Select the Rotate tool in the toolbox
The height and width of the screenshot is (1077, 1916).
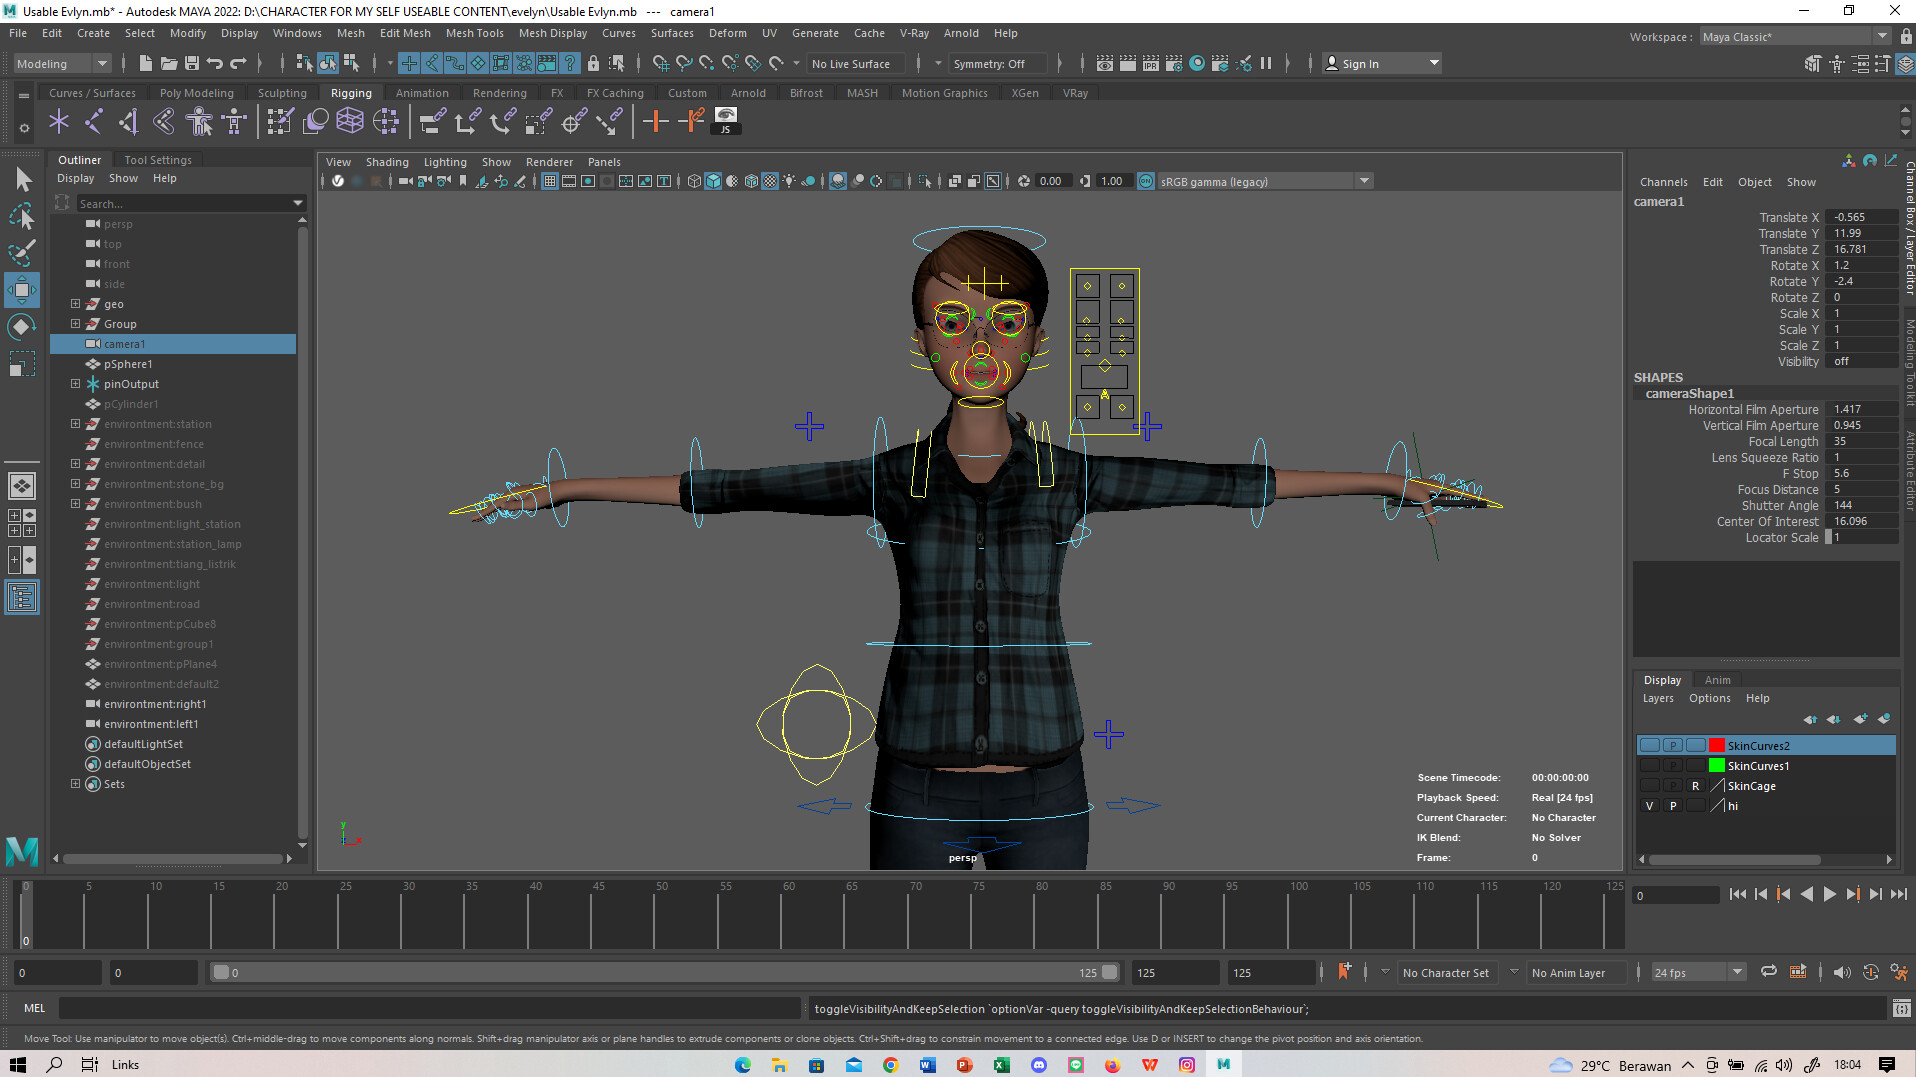pyautogui.click(x=21, y=326)
